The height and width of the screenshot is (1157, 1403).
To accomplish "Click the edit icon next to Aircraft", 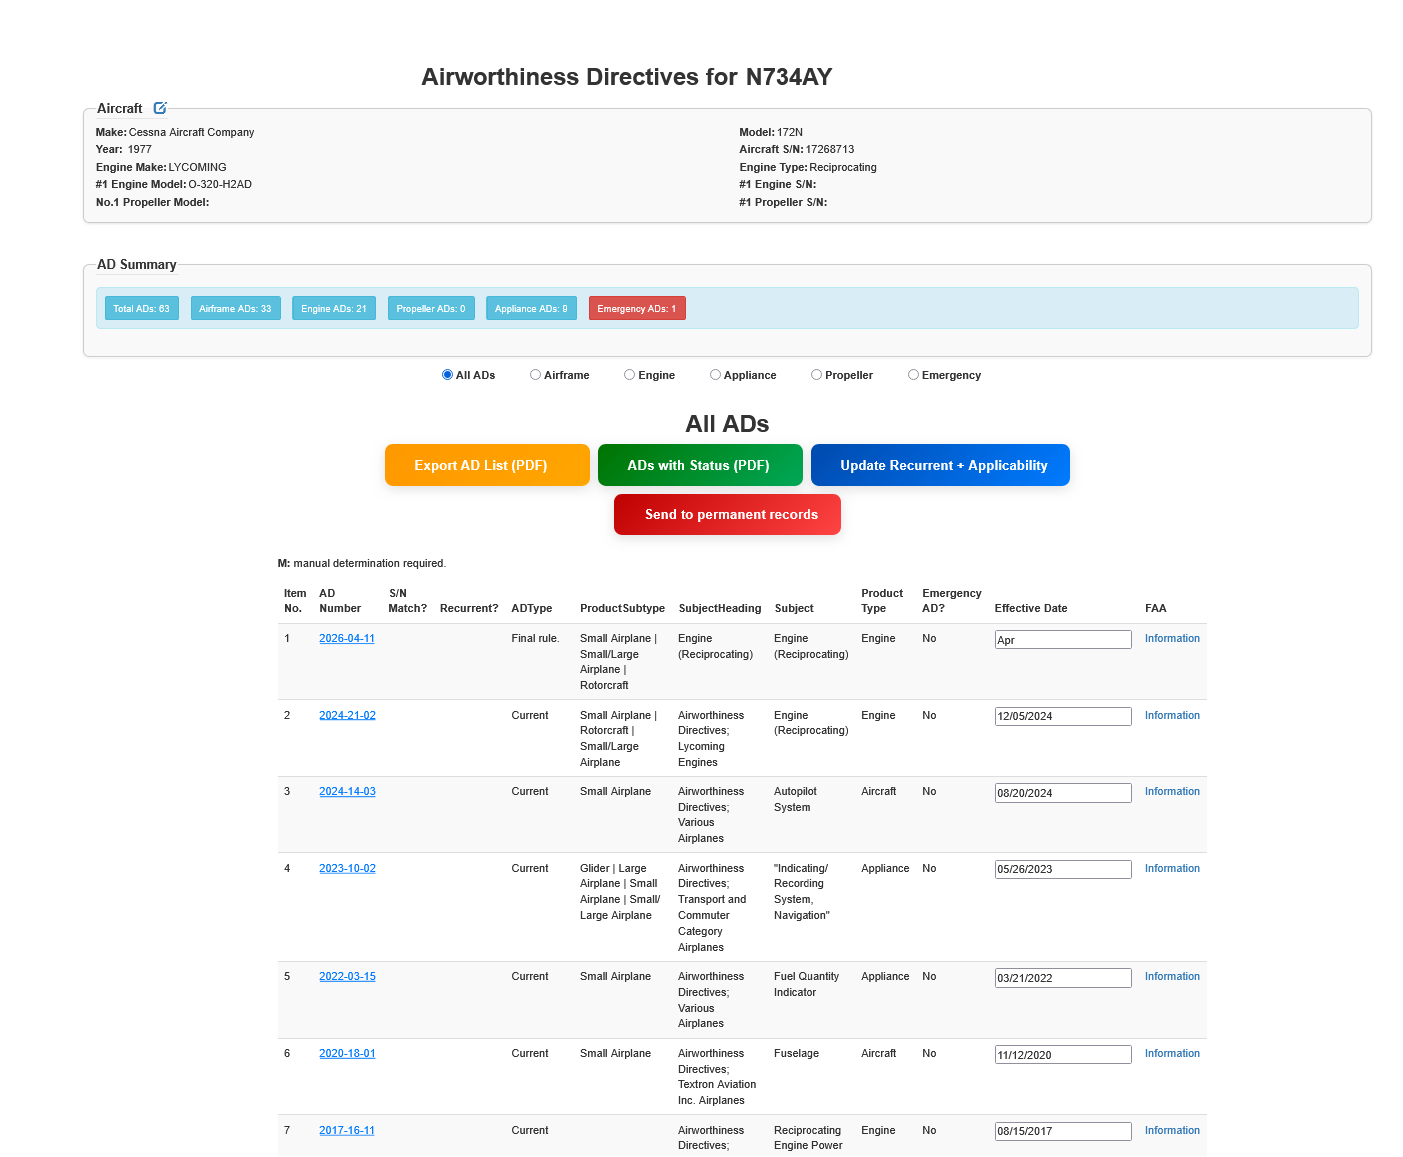I will (x=160, y=108).
